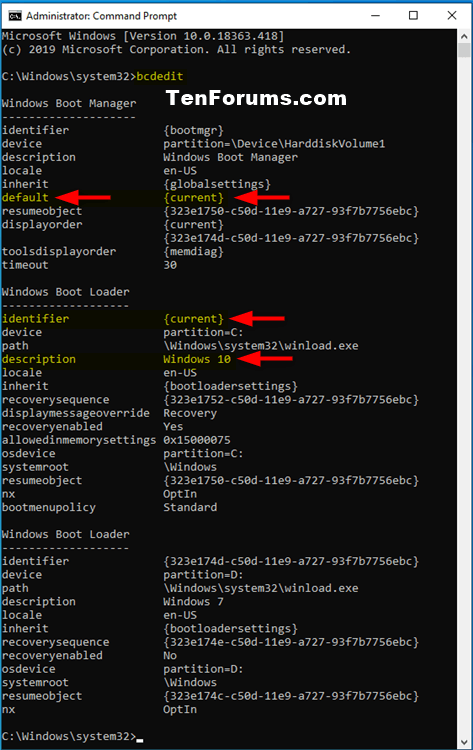The height and width of the screenshot is (750, 473).
Task: Click the '{memdiag}' value
Action: click(x=193, y=252)
